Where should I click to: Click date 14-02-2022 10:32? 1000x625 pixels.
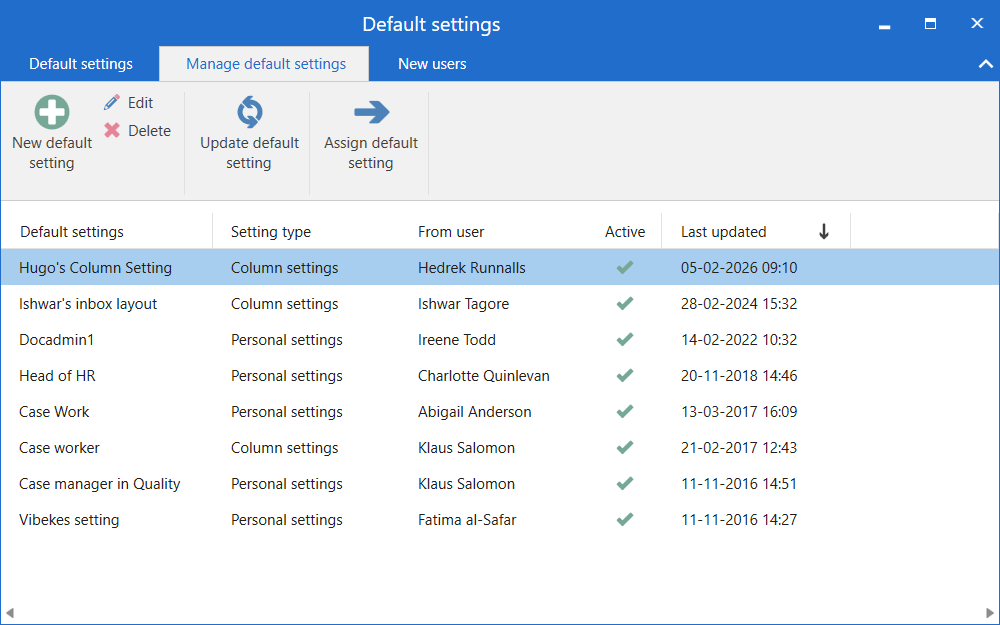click(739, 340)
